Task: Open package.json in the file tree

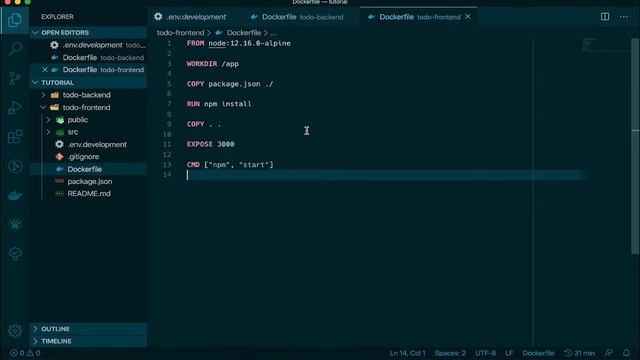Action: click(x=88, y=181)
